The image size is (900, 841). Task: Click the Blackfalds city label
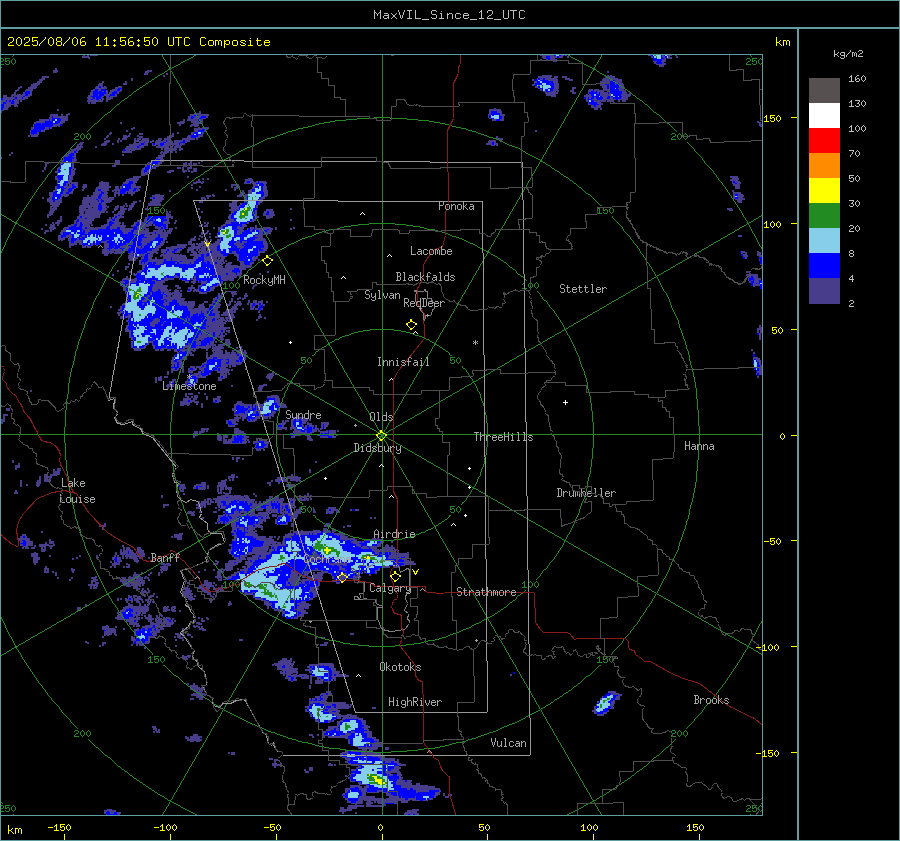(x=425, y=277)
